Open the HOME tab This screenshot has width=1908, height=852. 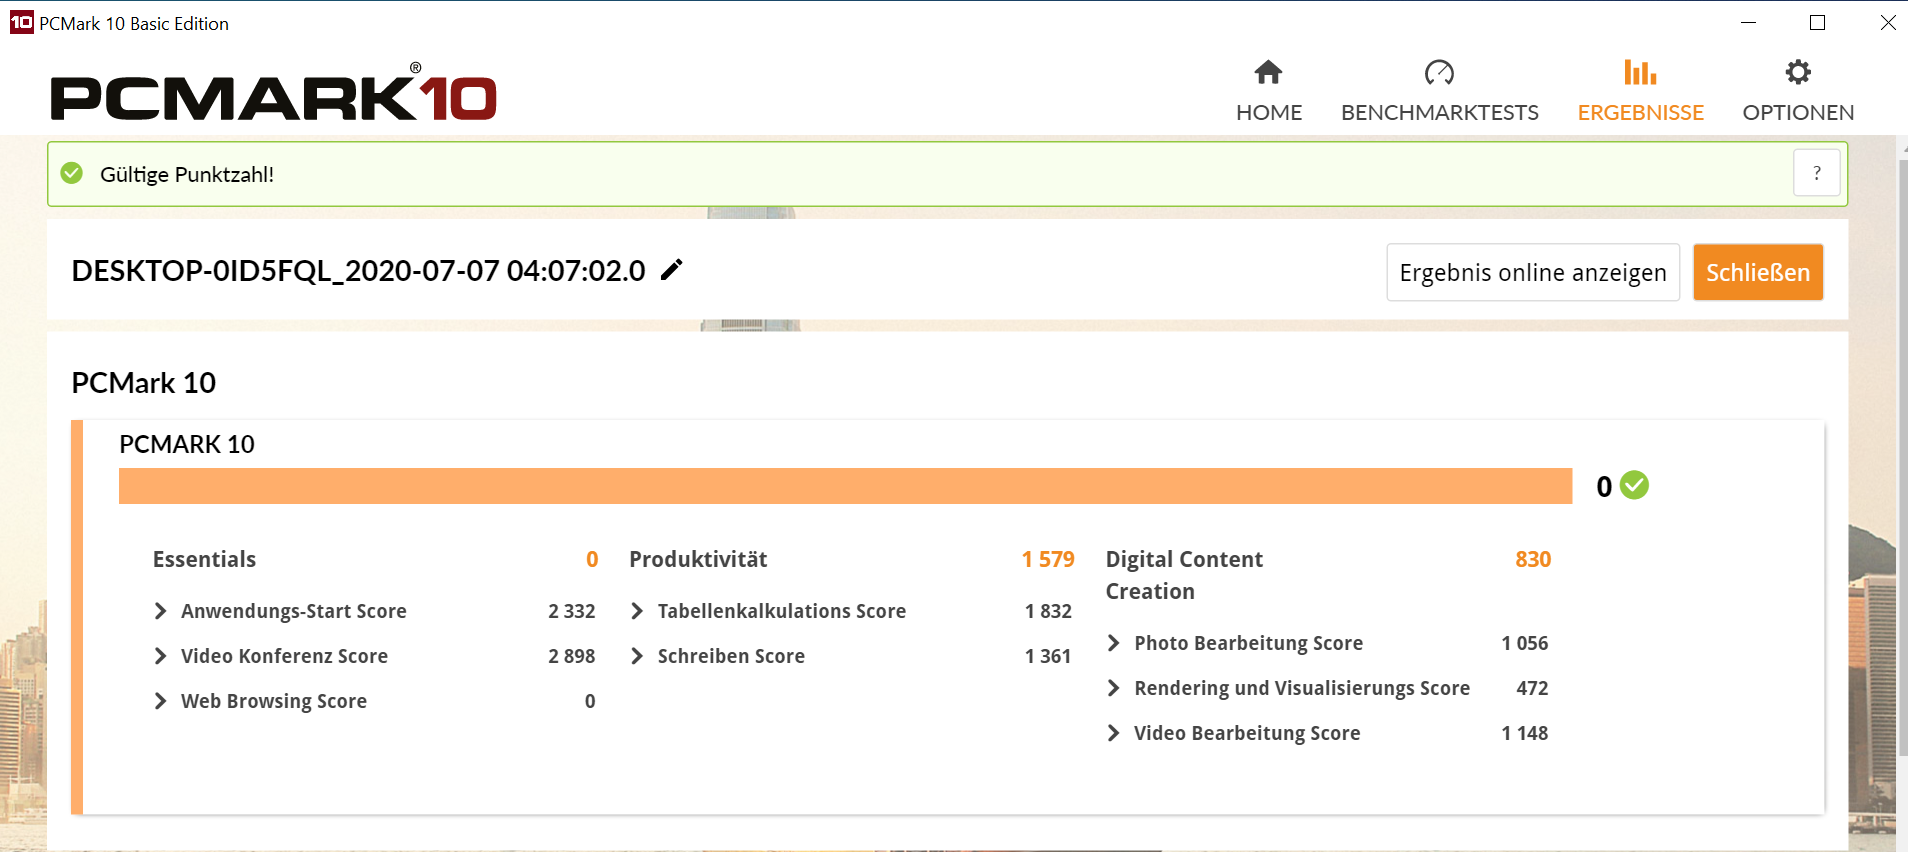click(x=1268, y=91)
